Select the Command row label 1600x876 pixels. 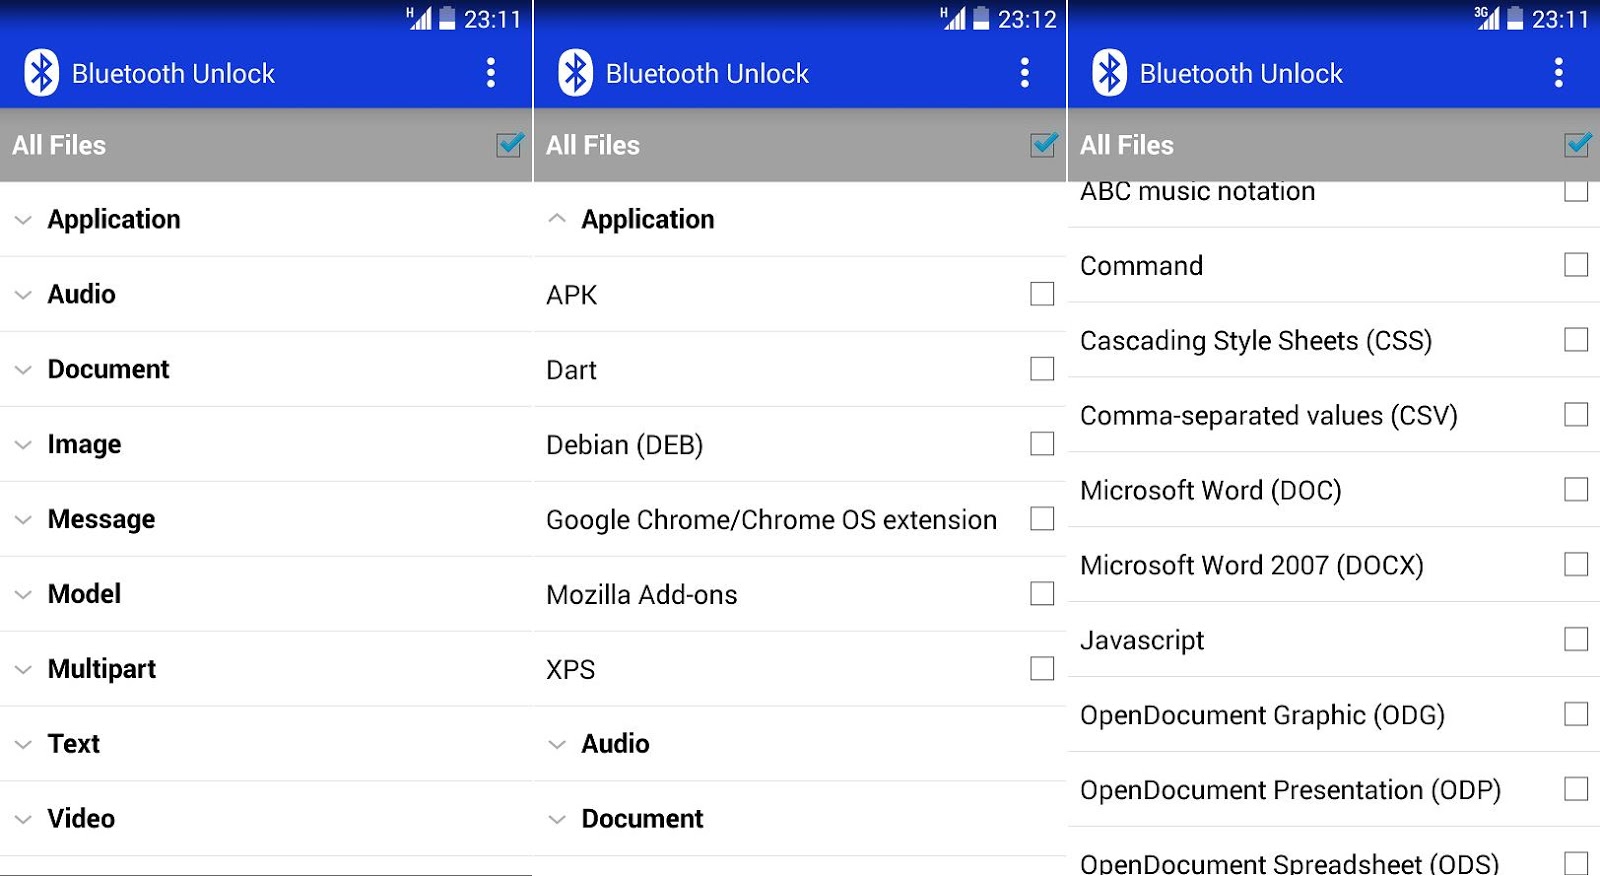click(x=1141, y=266)
